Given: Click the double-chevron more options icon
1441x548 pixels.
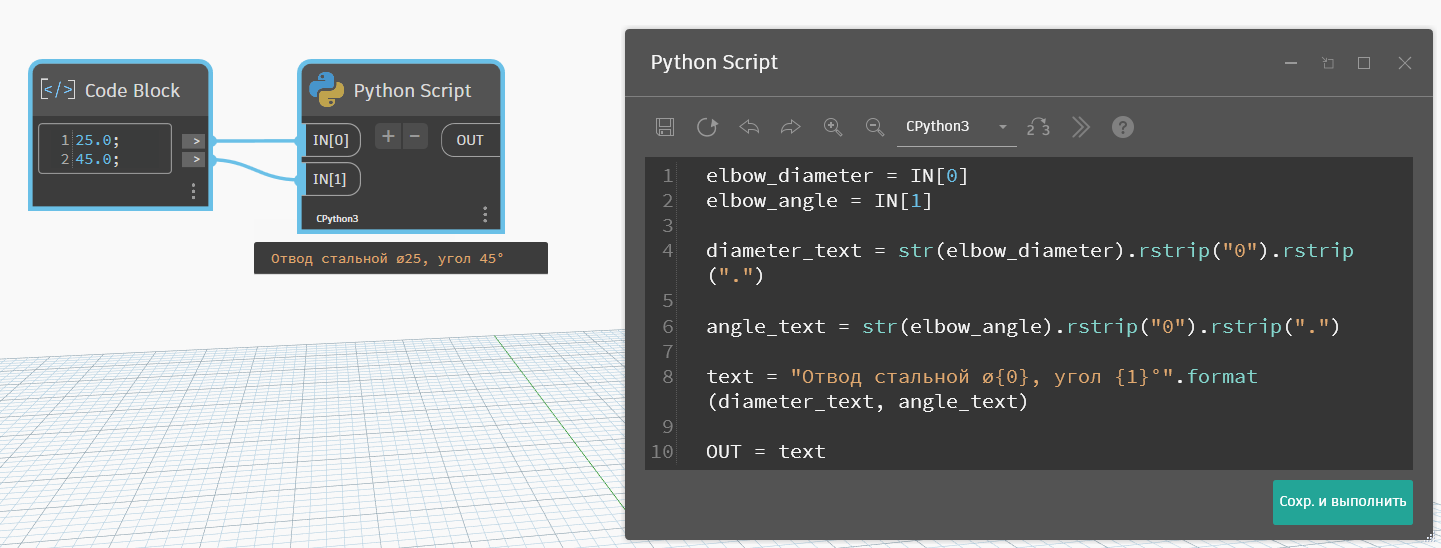Looking at the screenshot, I should [x=1080, y=127].
